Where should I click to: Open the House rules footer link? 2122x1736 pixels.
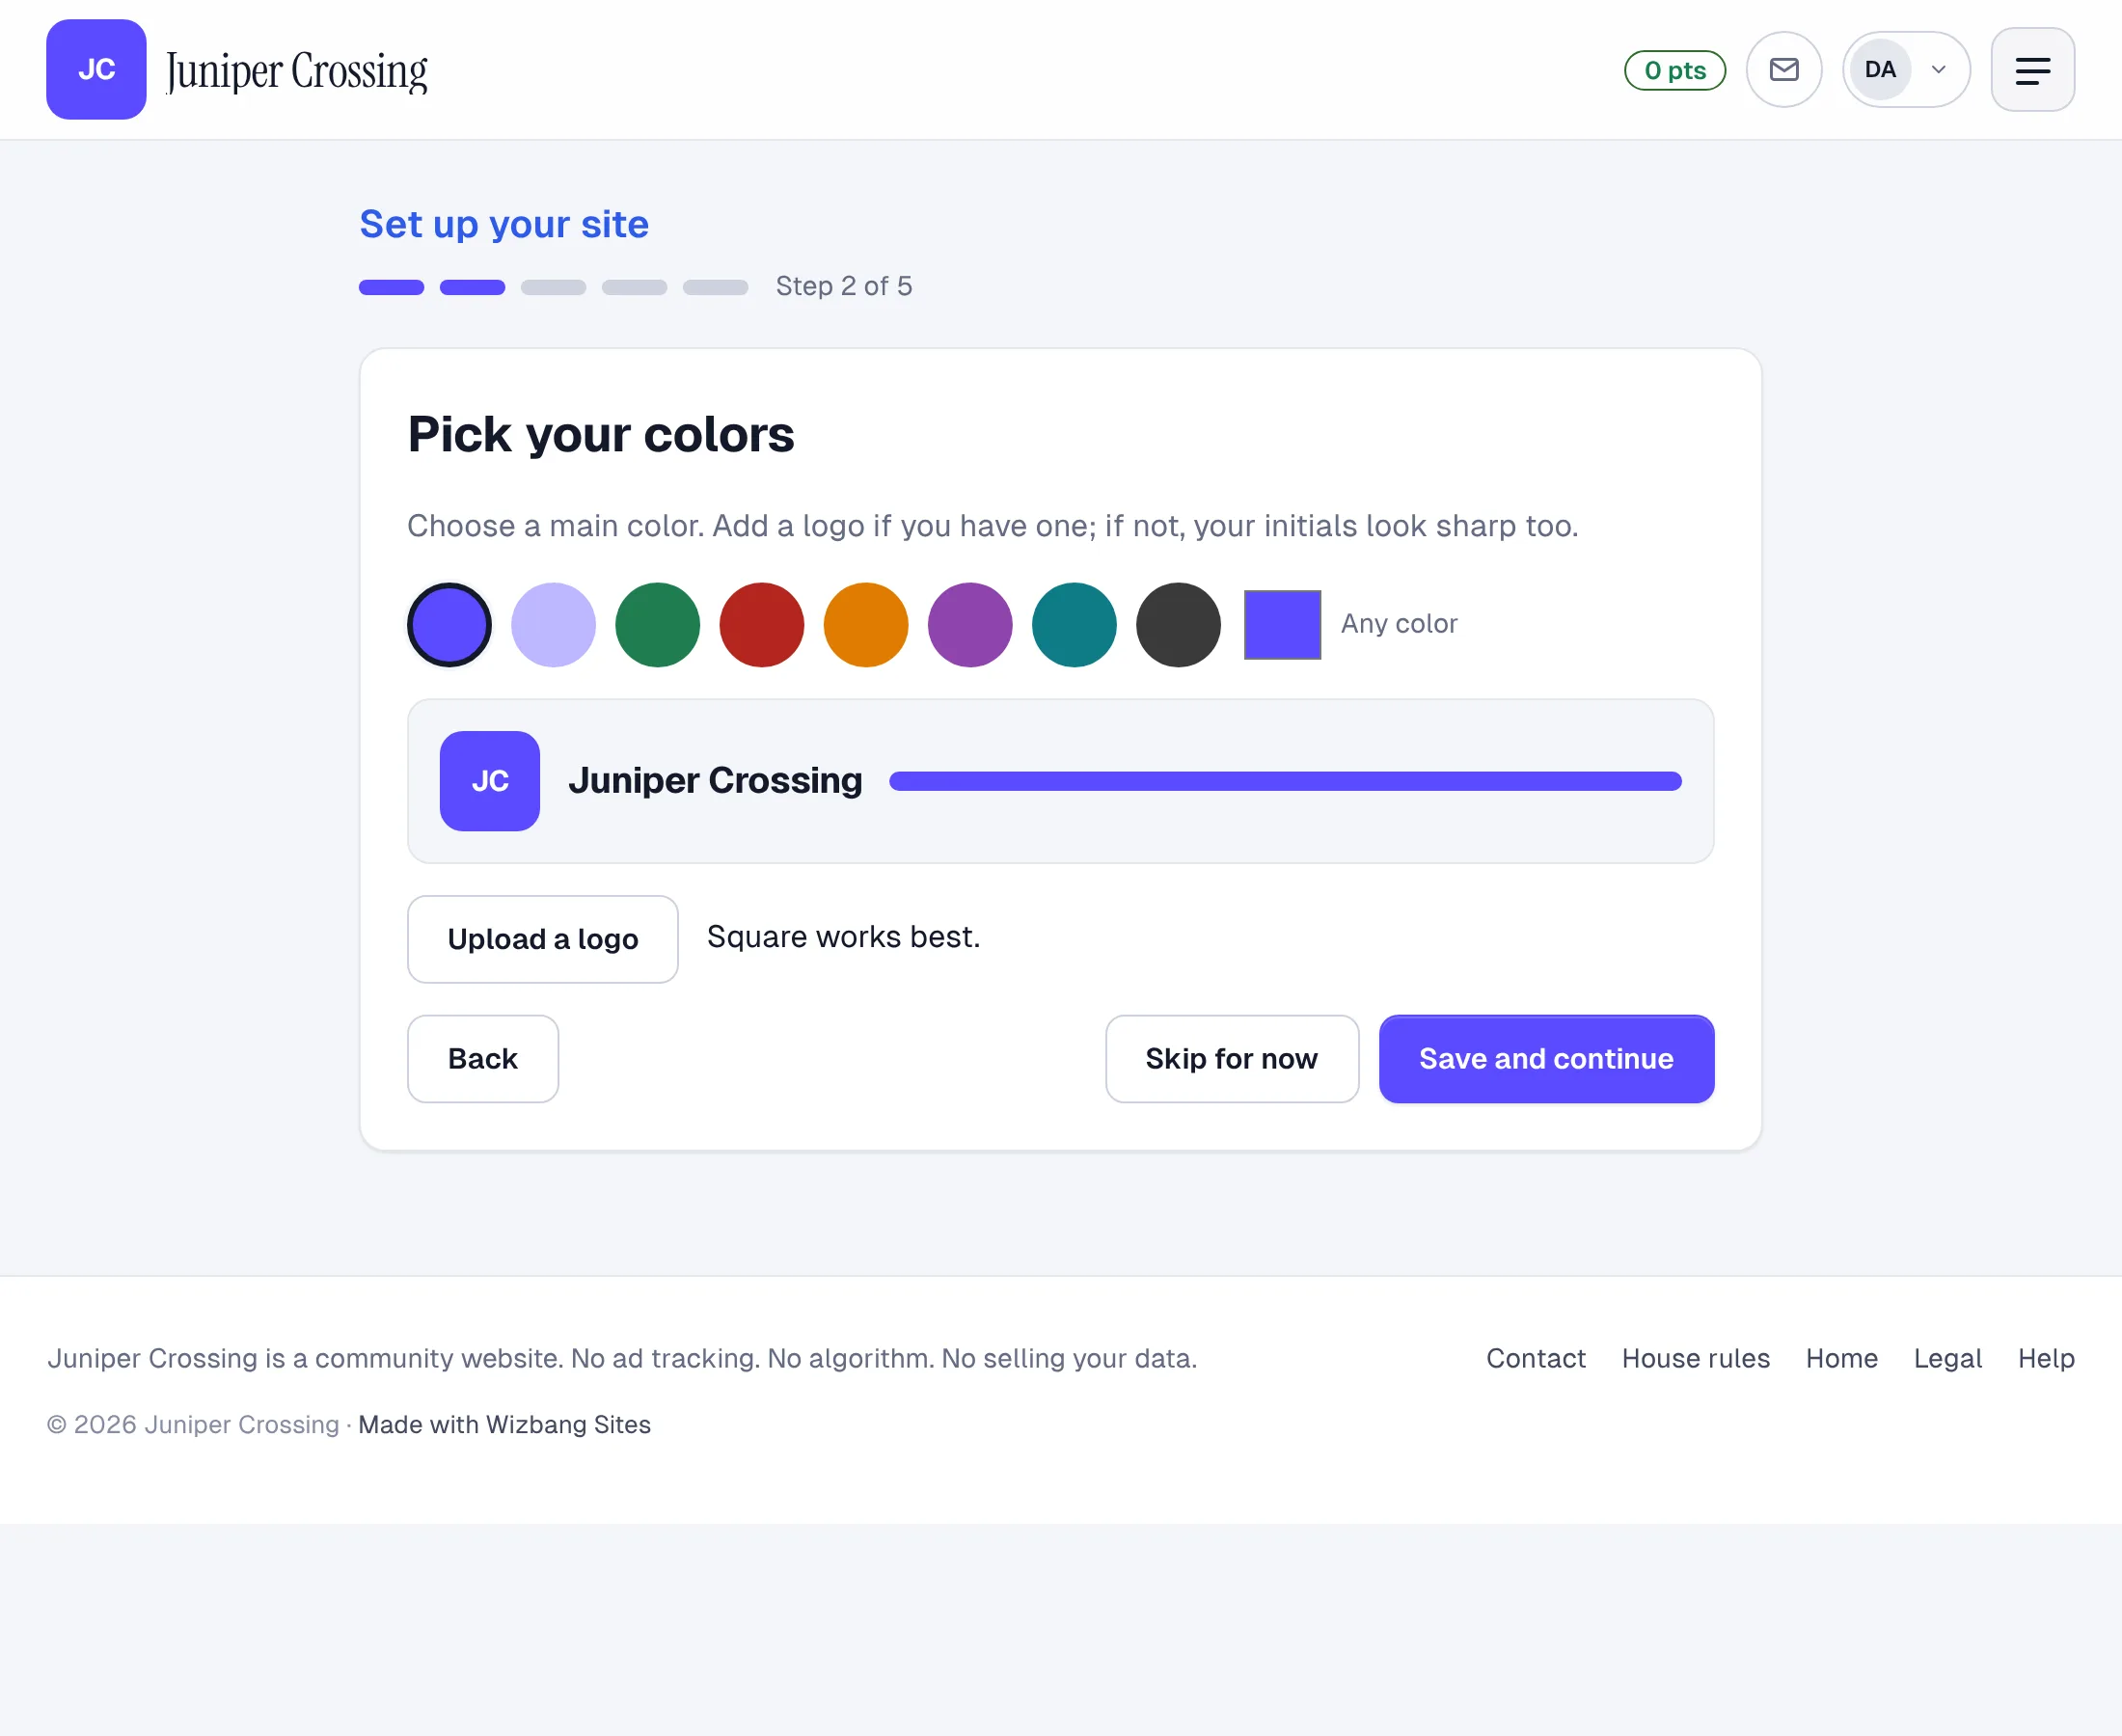[1695, 1358]
